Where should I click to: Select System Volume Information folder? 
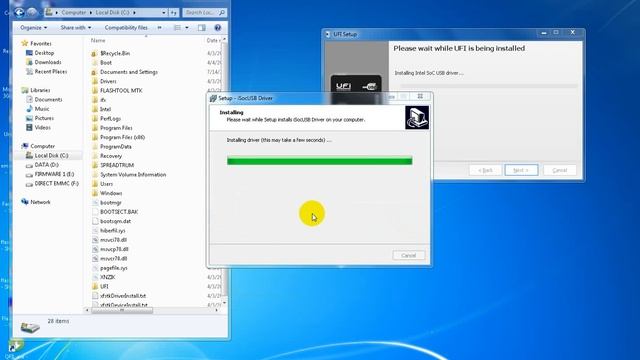(133, 174)
